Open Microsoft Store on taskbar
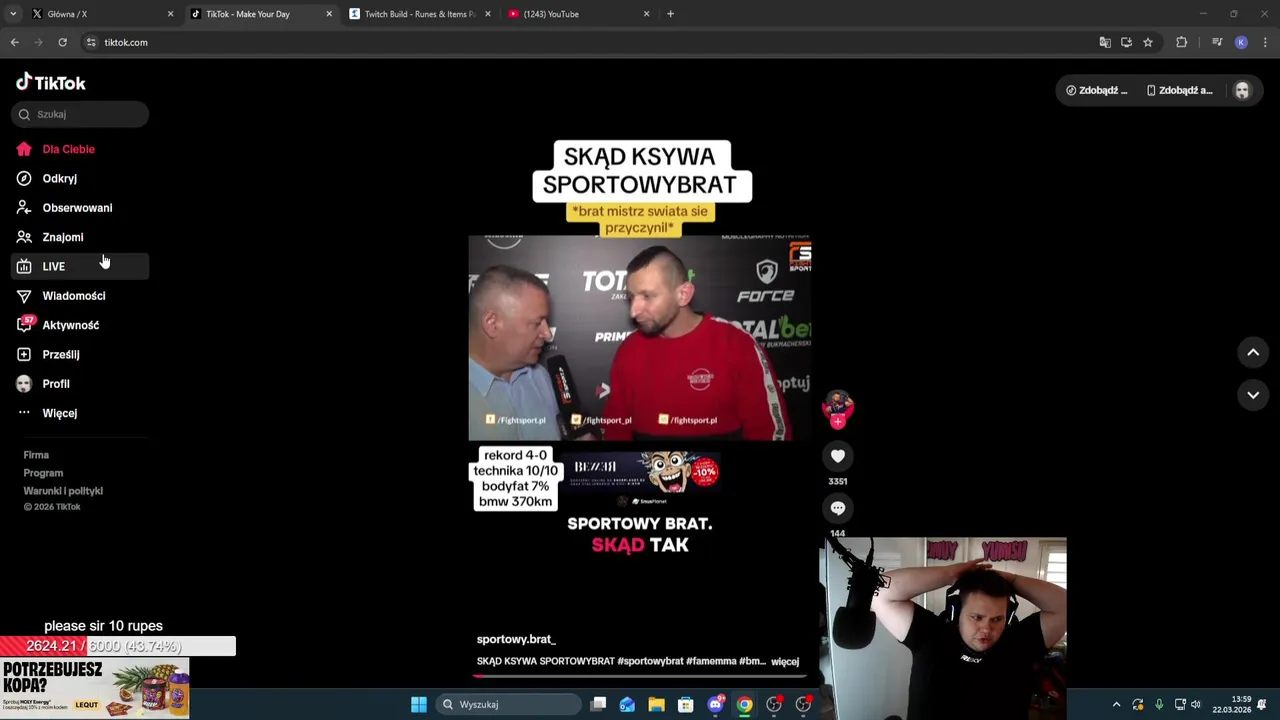Image resolution: width=1280 pixels, height=720 pixels. (x=686, y=704)
